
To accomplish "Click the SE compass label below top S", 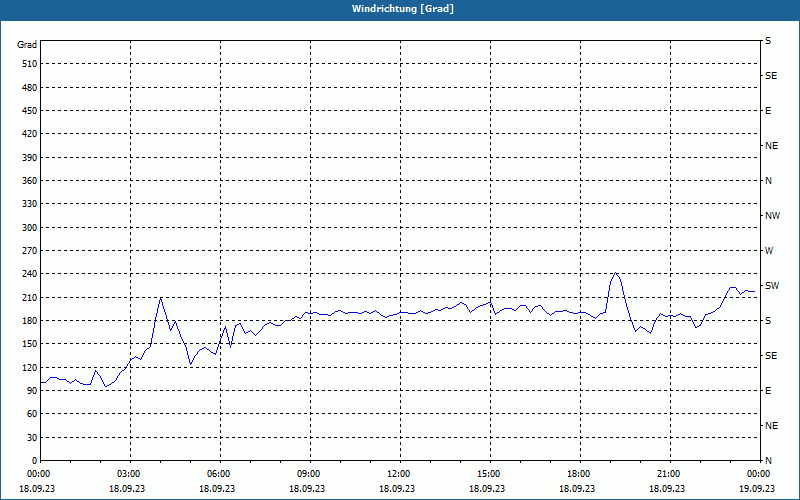I will pos(771,76).
